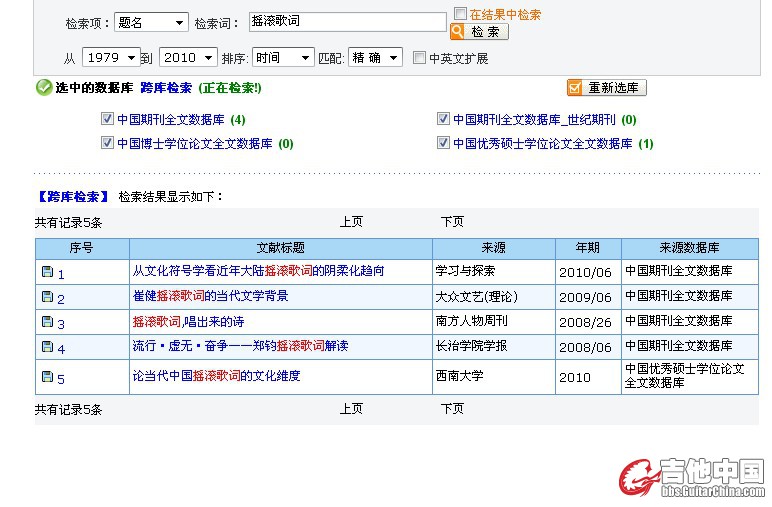Image resolution: width=772 pixels, height=507 pixels.
Task: Click the 检索 search button
Action: pyautogui.click(x=479, y=32)
